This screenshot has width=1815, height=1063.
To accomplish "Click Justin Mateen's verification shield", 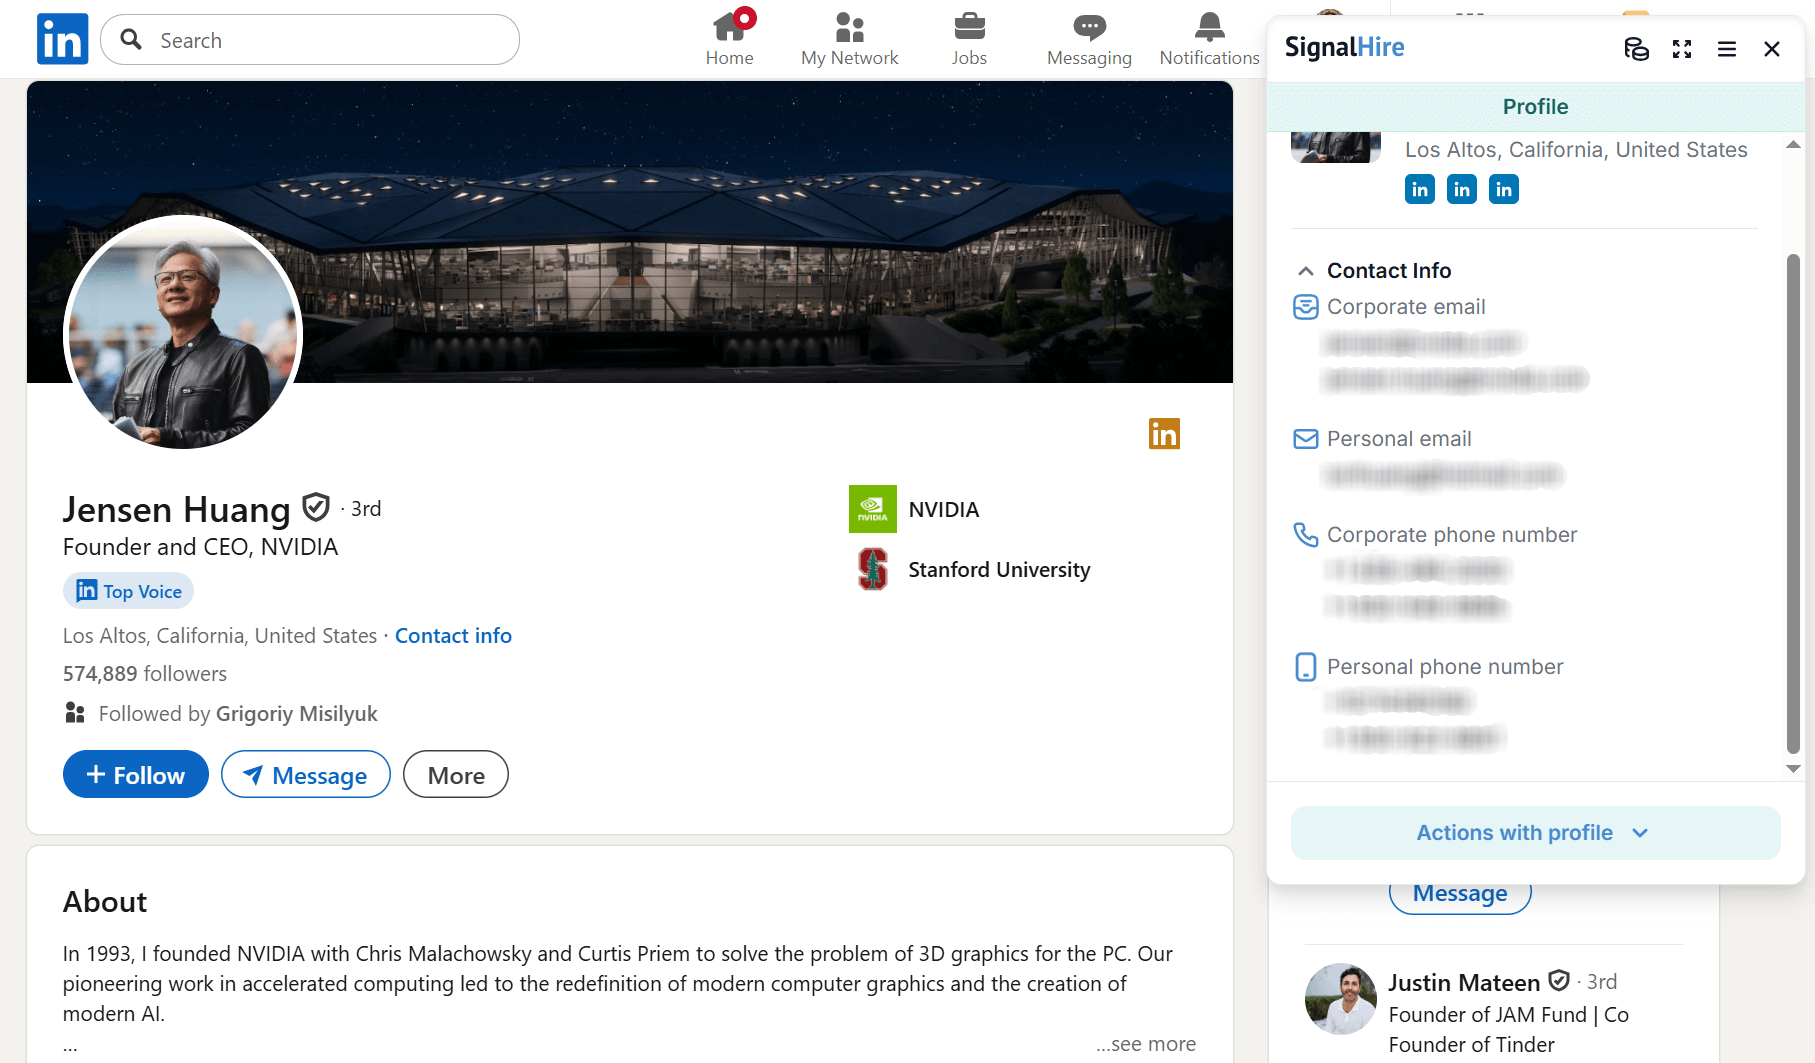I will [1559, 981].
